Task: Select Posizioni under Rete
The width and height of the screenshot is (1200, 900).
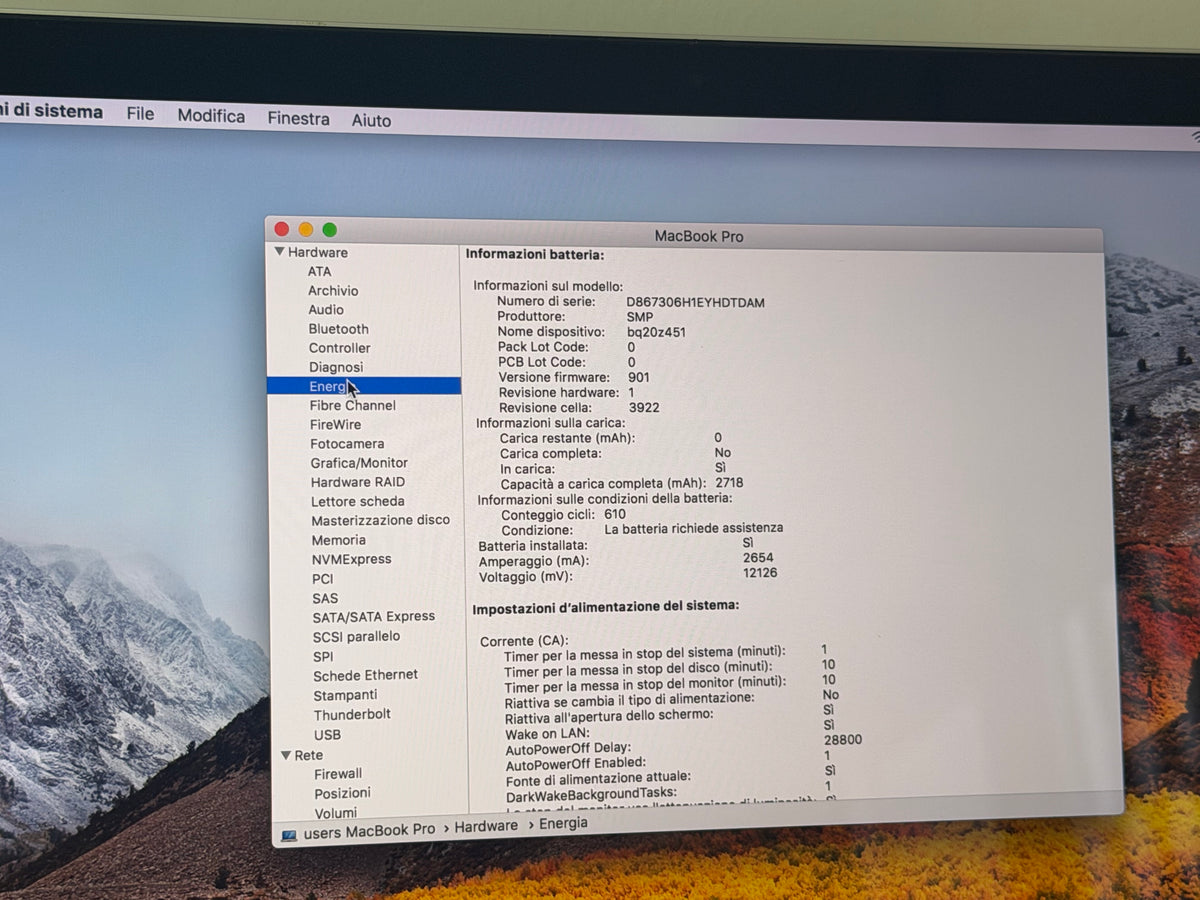Action: pyautogui.click(x=342, y=793)
